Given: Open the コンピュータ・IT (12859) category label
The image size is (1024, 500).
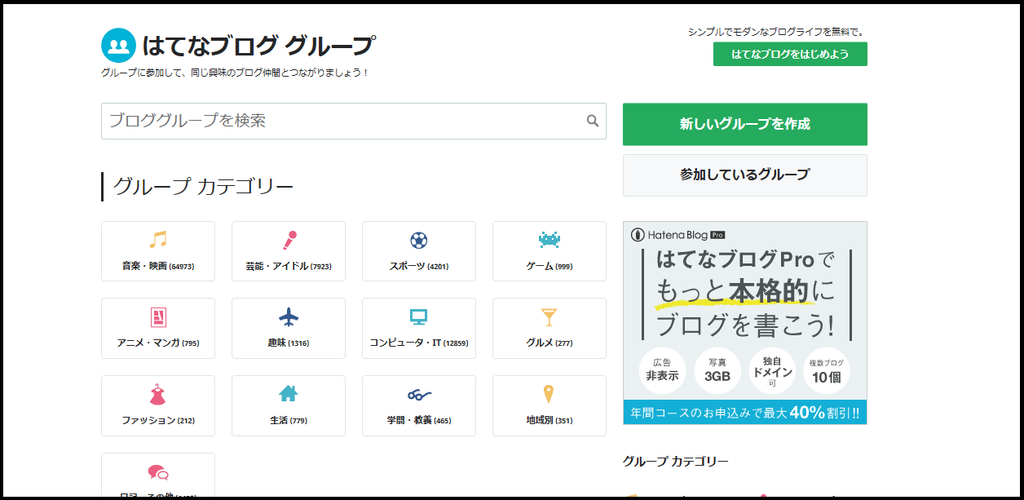Looking at the screenshot, I should pos(419,343).
